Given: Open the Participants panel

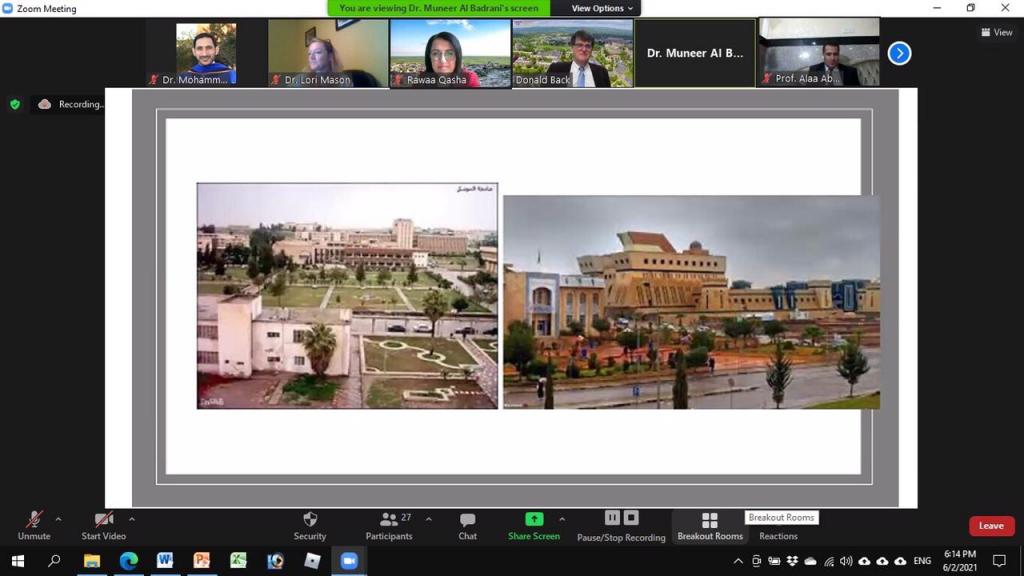Looking at the screenshot, I should coord(389,524).
